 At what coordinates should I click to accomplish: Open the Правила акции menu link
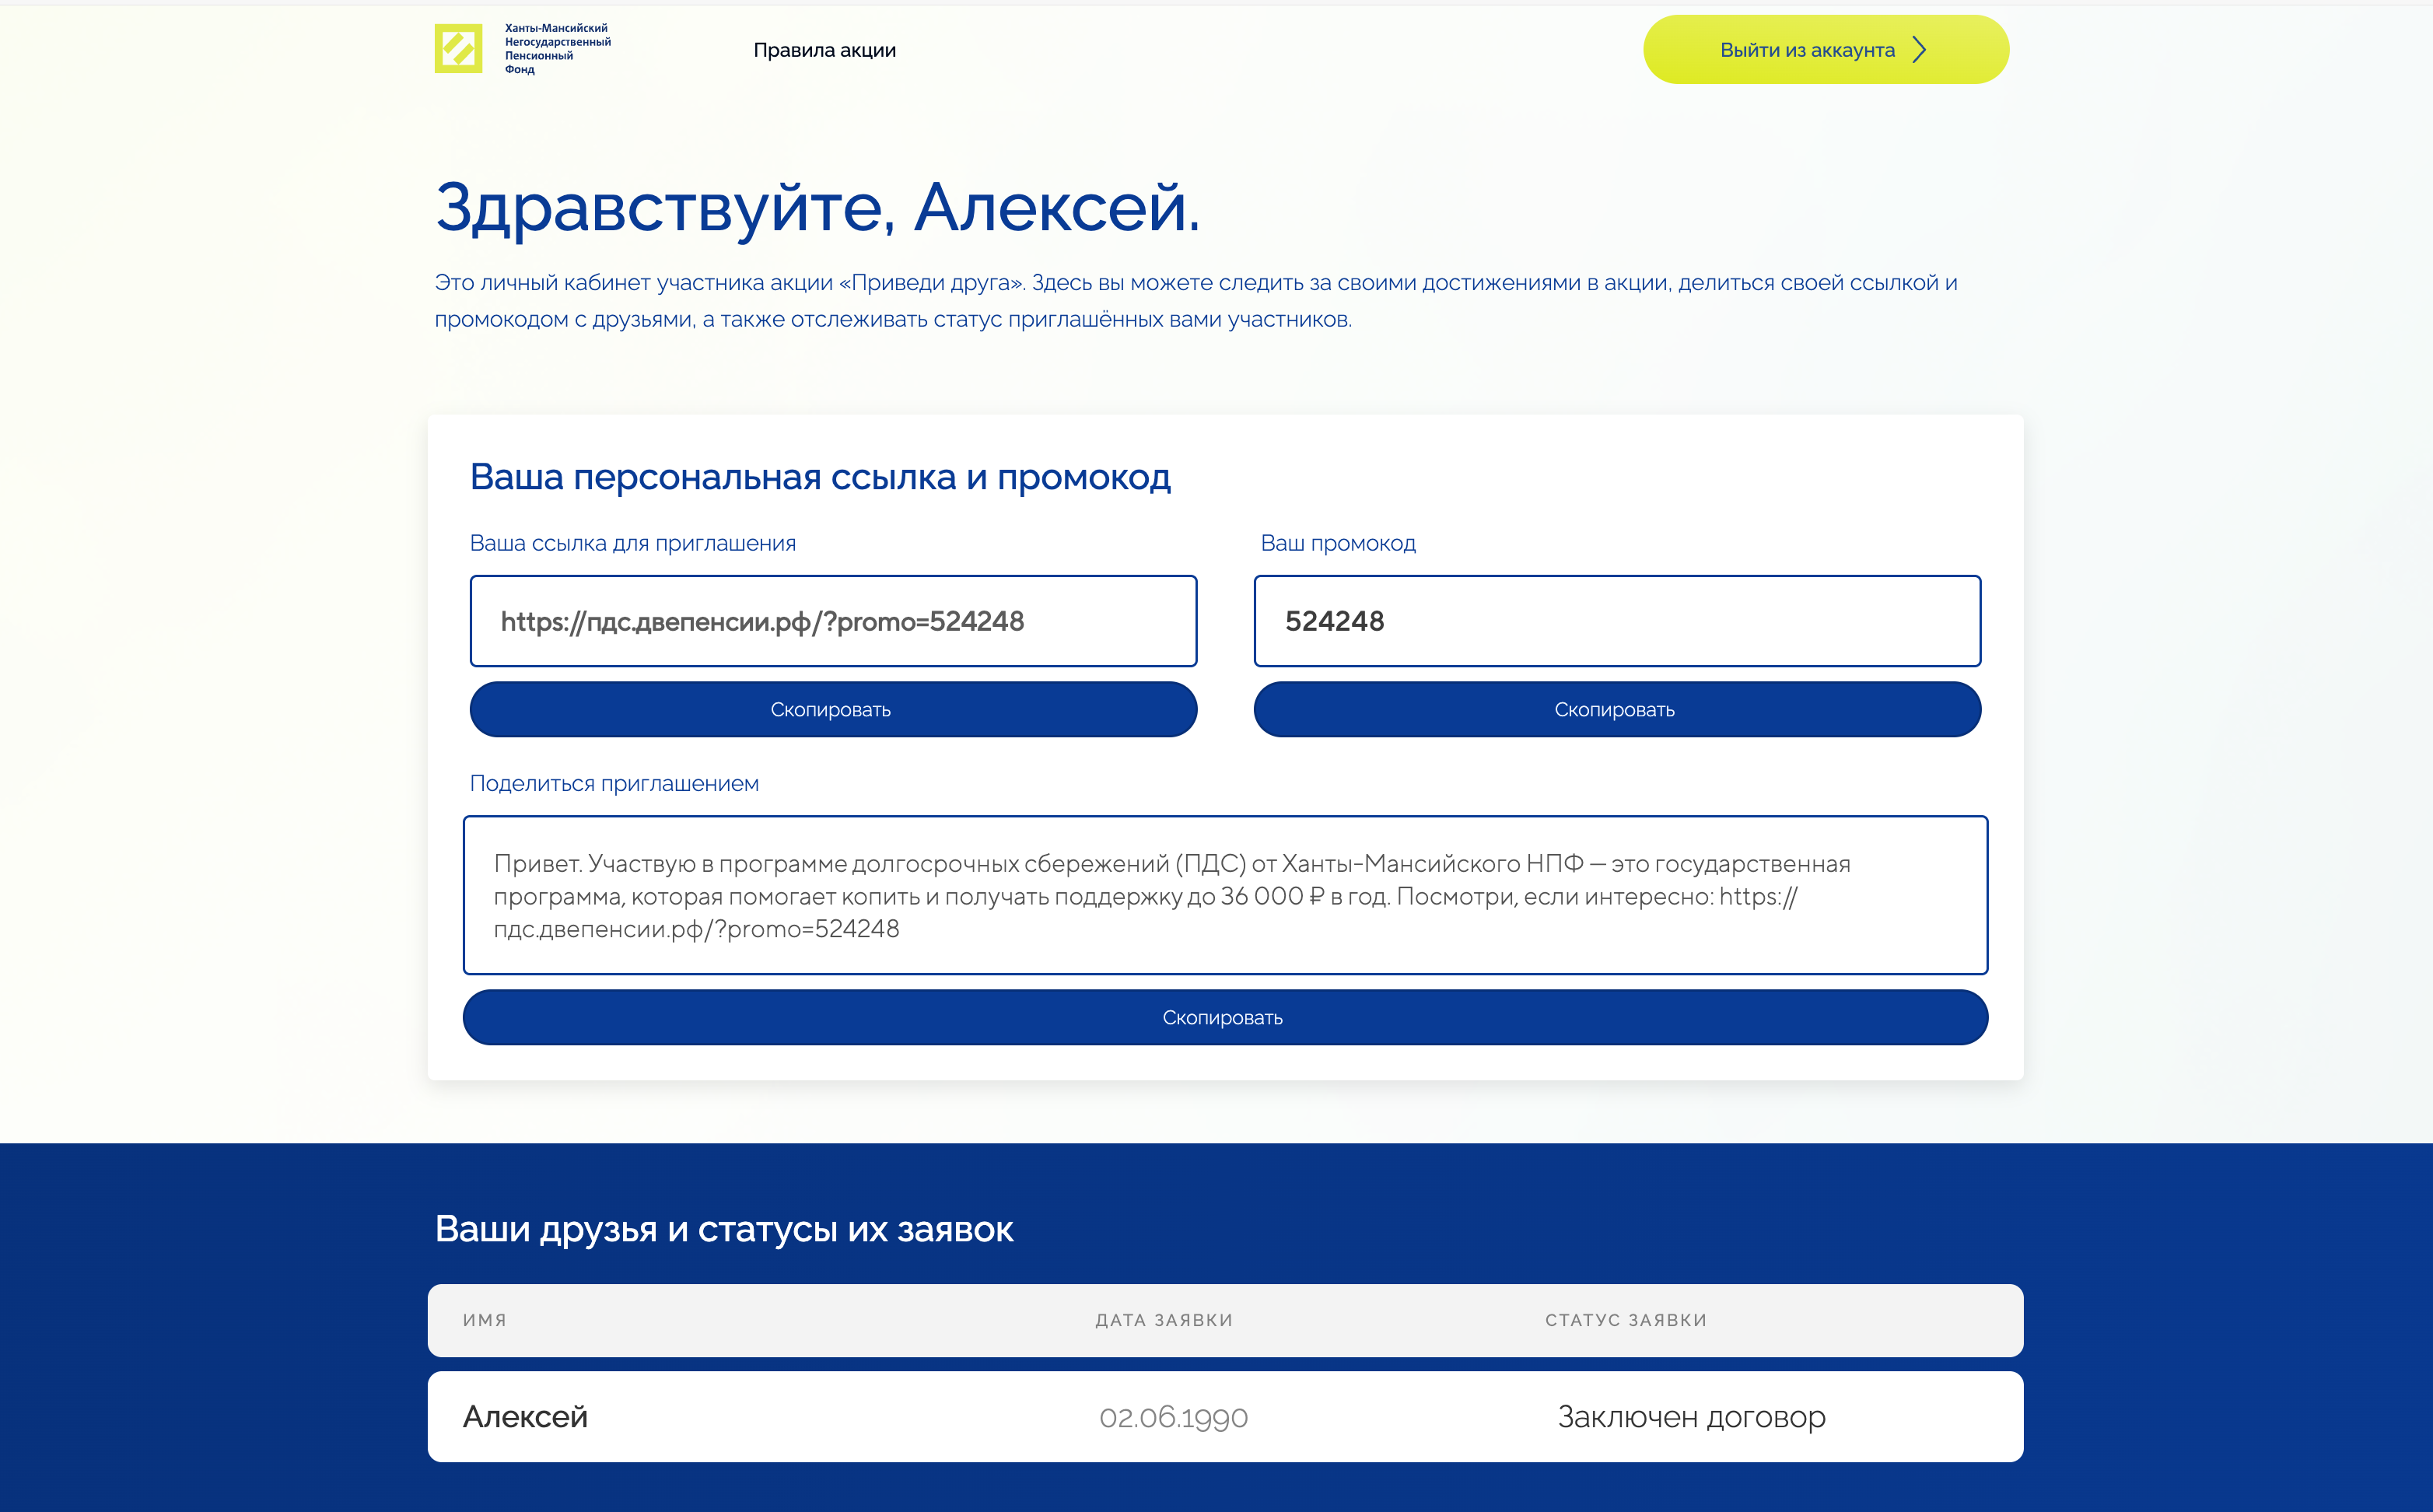pyautogui.click(x=824, y=50)
